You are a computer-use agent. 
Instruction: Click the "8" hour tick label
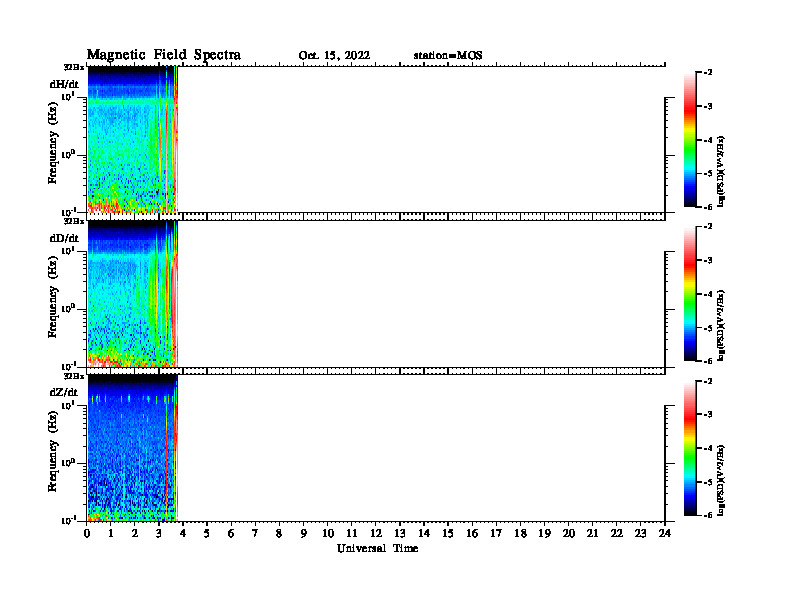point(279,533)
